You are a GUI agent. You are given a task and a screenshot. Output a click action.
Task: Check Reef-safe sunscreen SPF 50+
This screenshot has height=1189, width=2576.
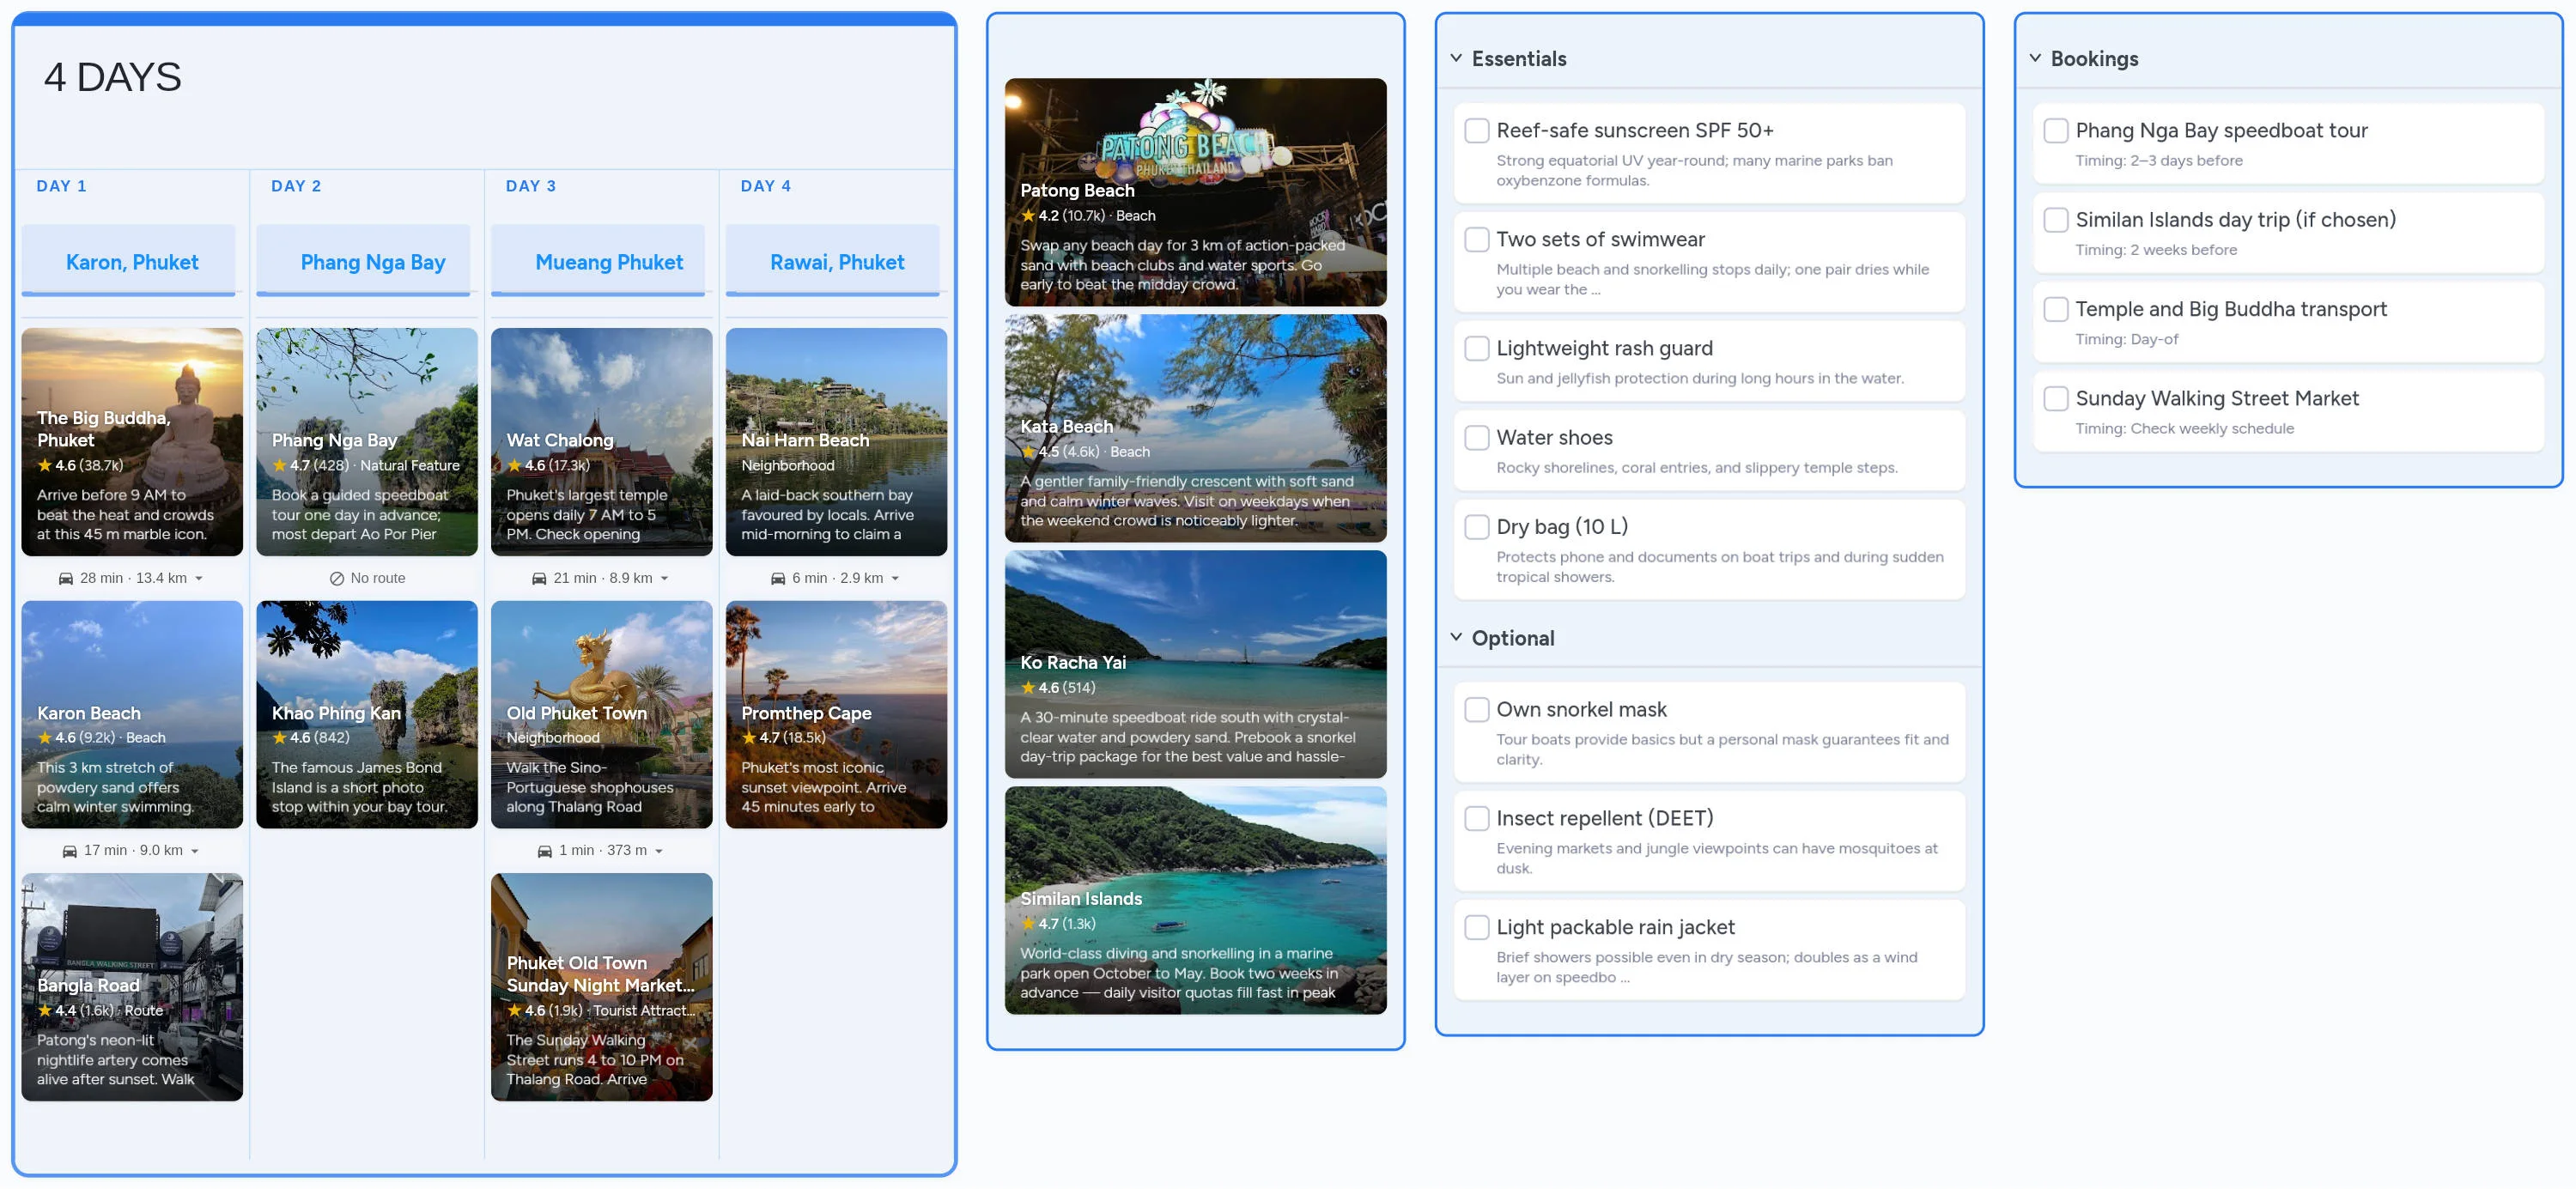click(x=1476, y=131)
